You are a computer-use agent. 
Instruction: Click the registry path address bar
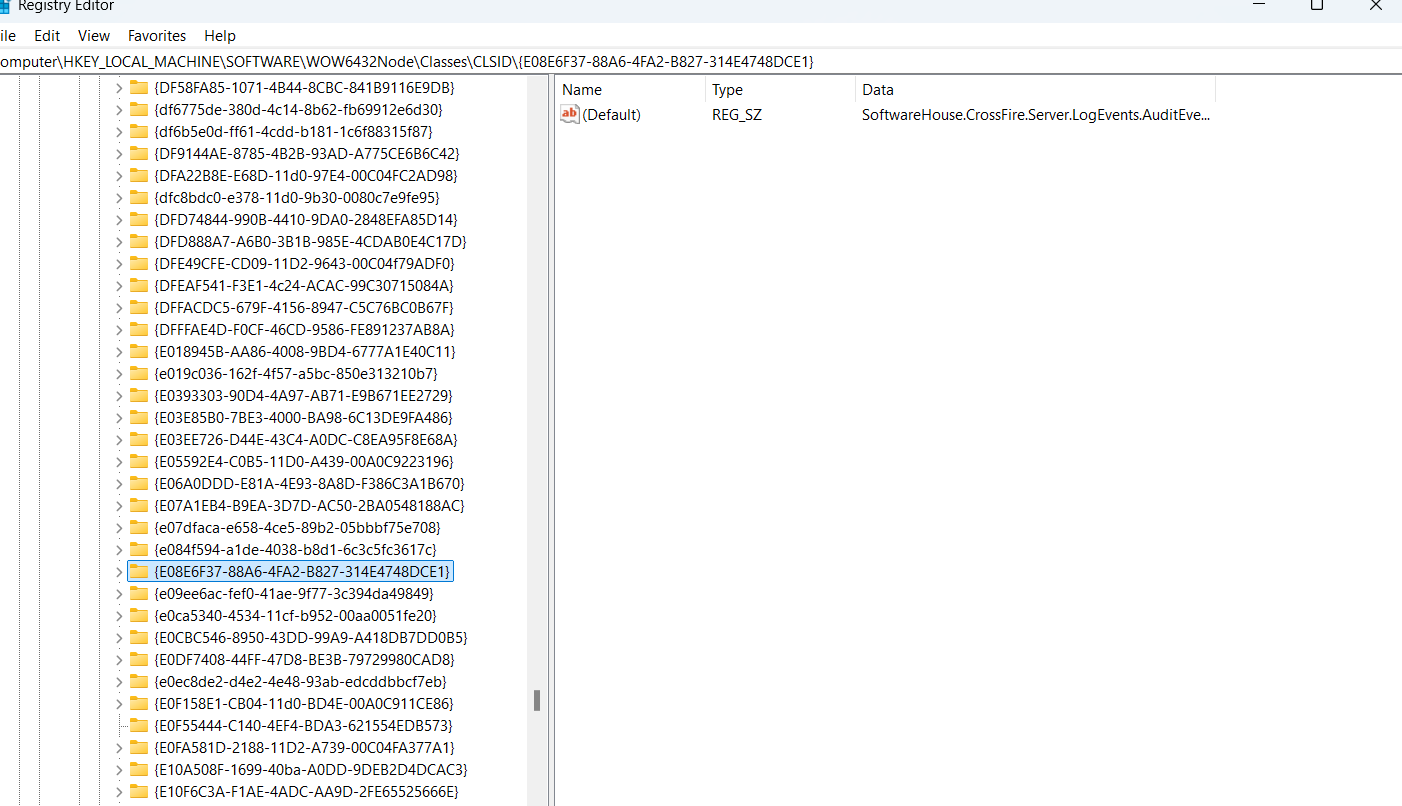click(x=700, y=62)
